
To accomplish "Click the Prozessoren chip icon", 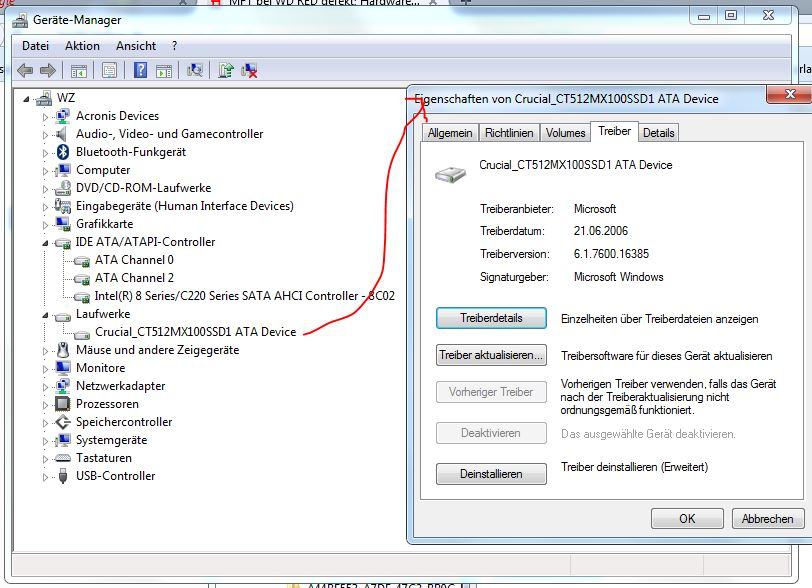I will pos(63,404).
